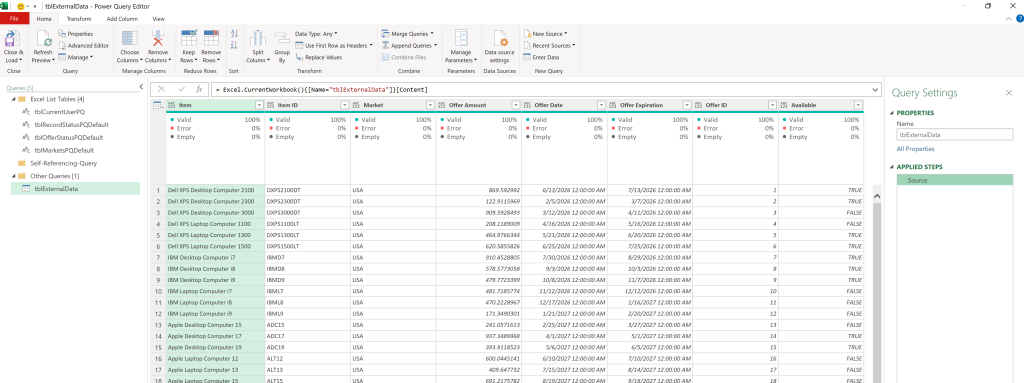Switch to the View ribbon tab

158,19
